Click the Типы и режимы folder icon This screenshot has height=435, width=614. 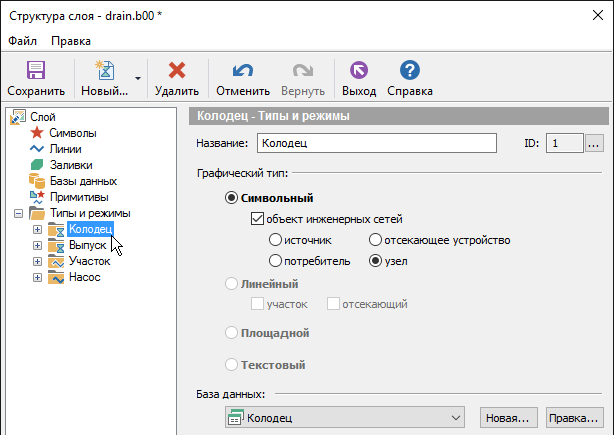pyautogui.click(x=37, y=213)
